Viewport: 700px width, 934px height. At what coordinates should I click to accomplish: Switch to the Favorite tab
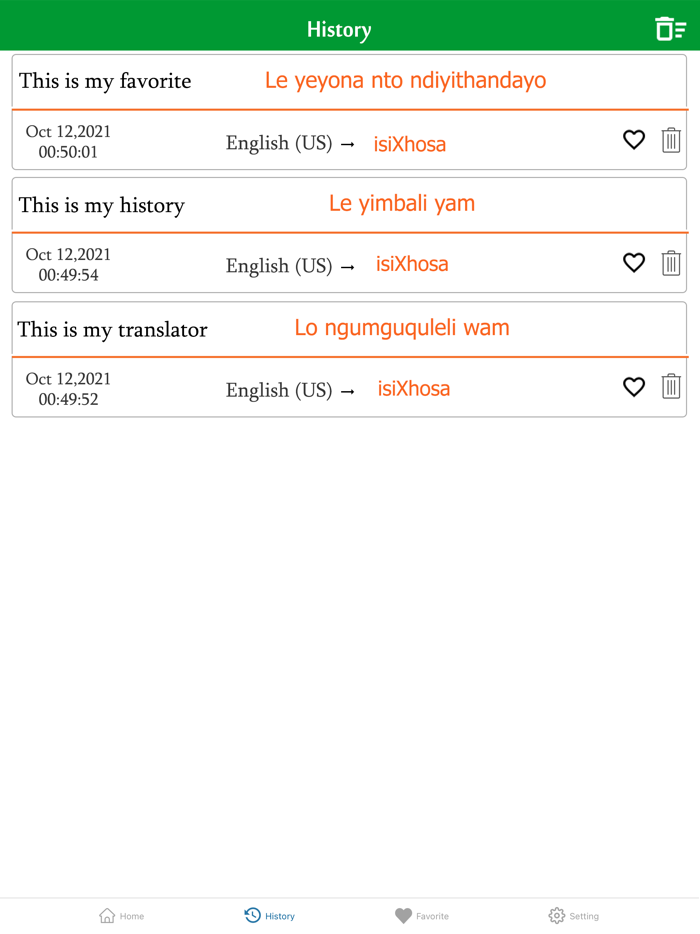(422, 915)
